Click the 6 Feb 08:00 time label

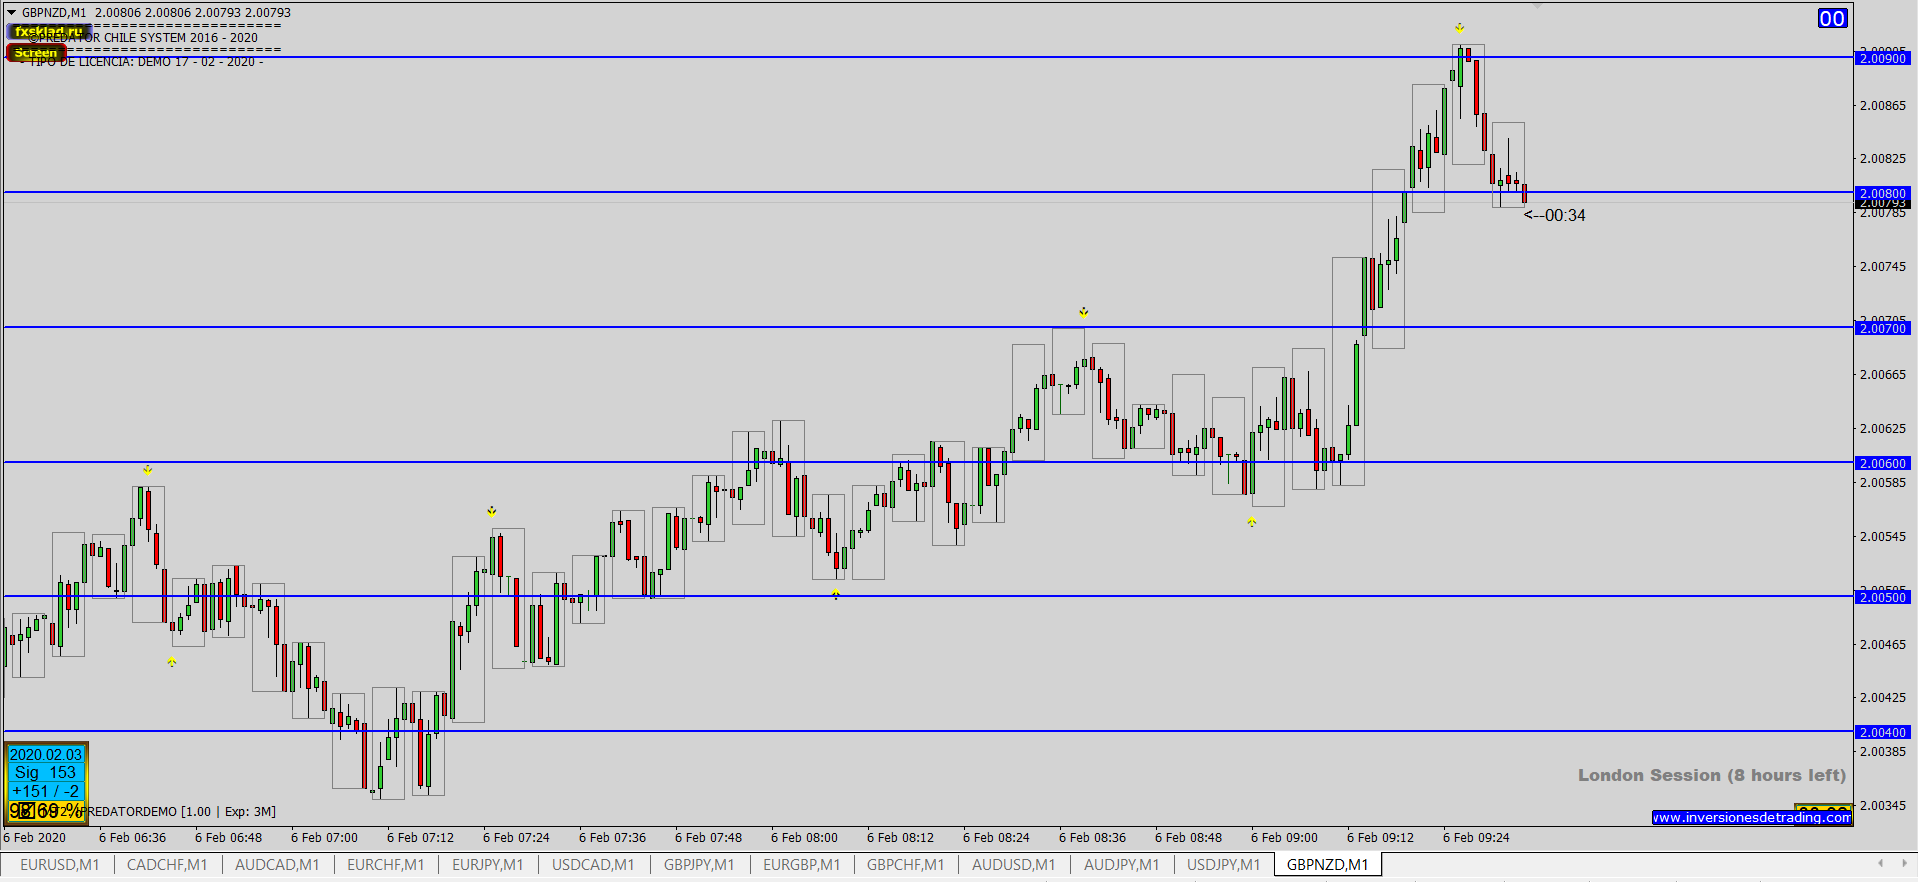(804, 837)
